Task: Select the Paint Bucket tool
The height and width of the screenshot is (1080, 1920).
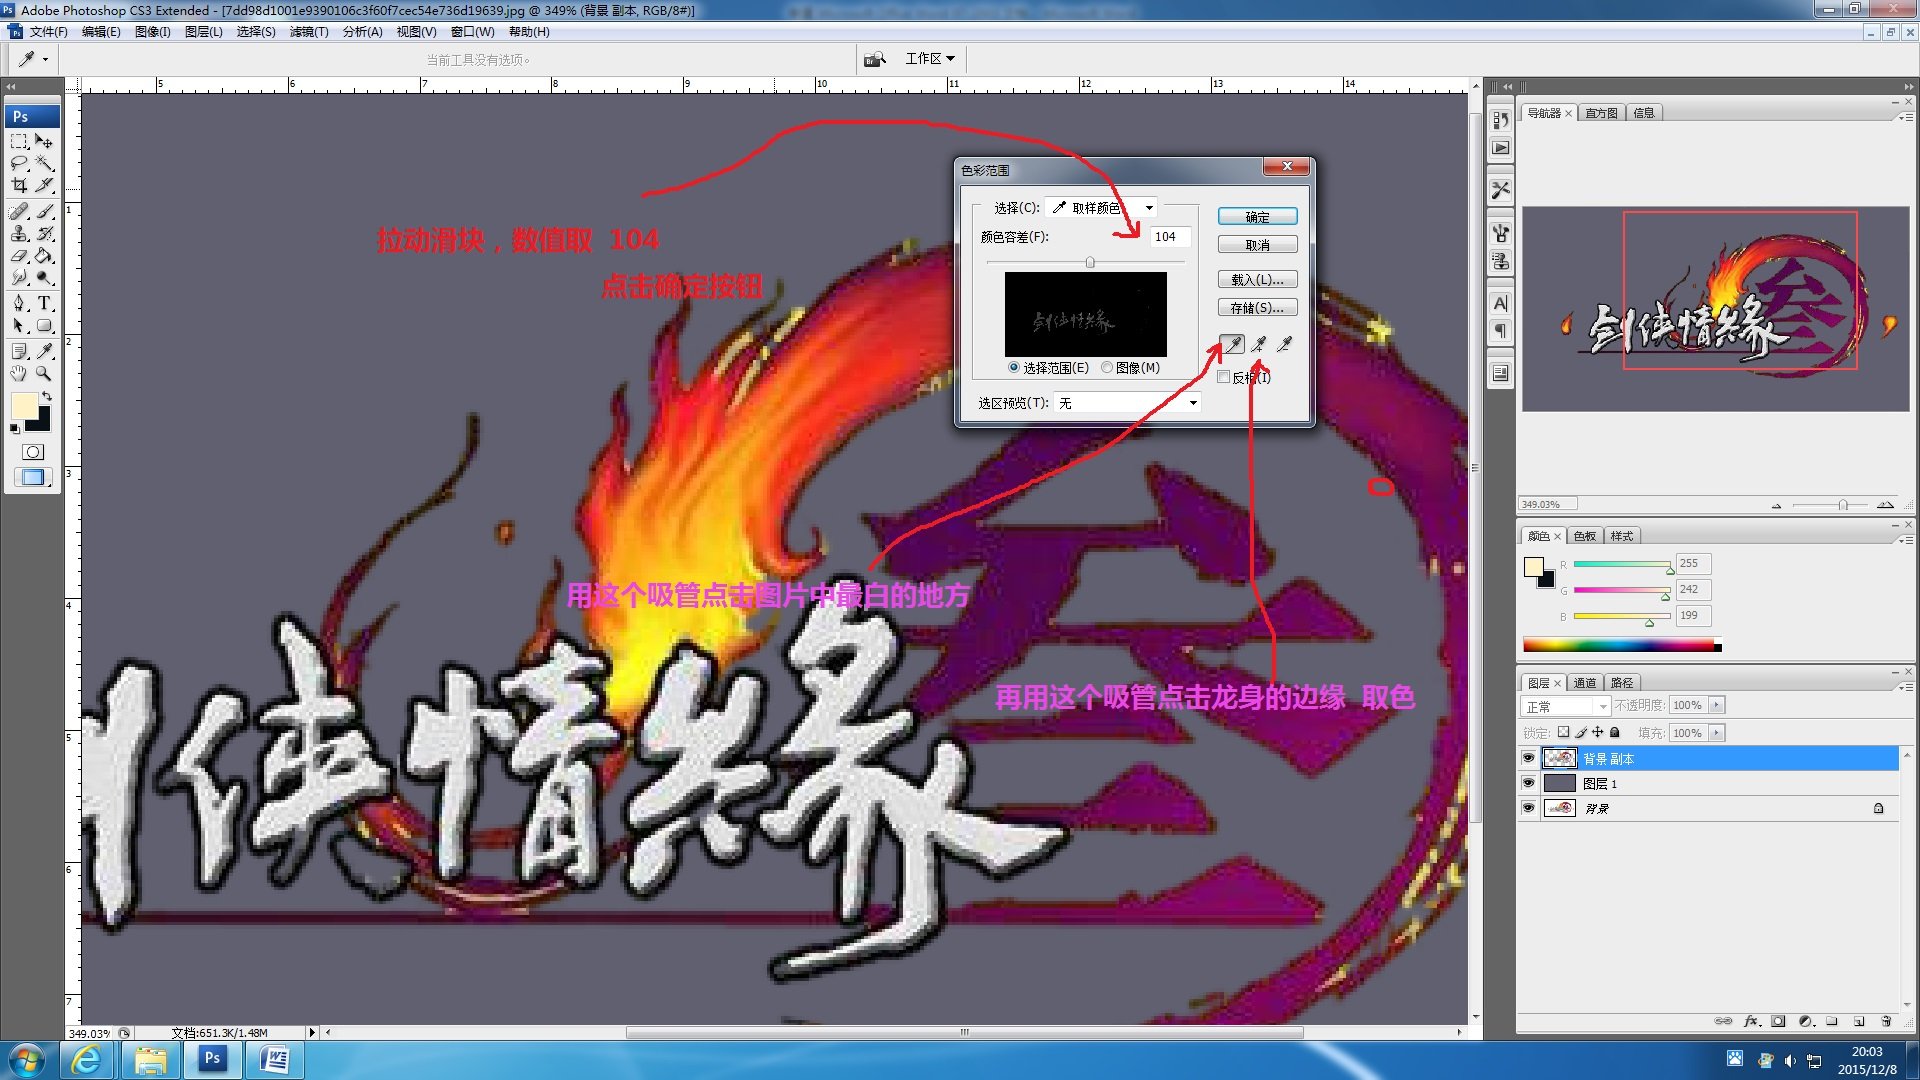Action: [44, 256]
